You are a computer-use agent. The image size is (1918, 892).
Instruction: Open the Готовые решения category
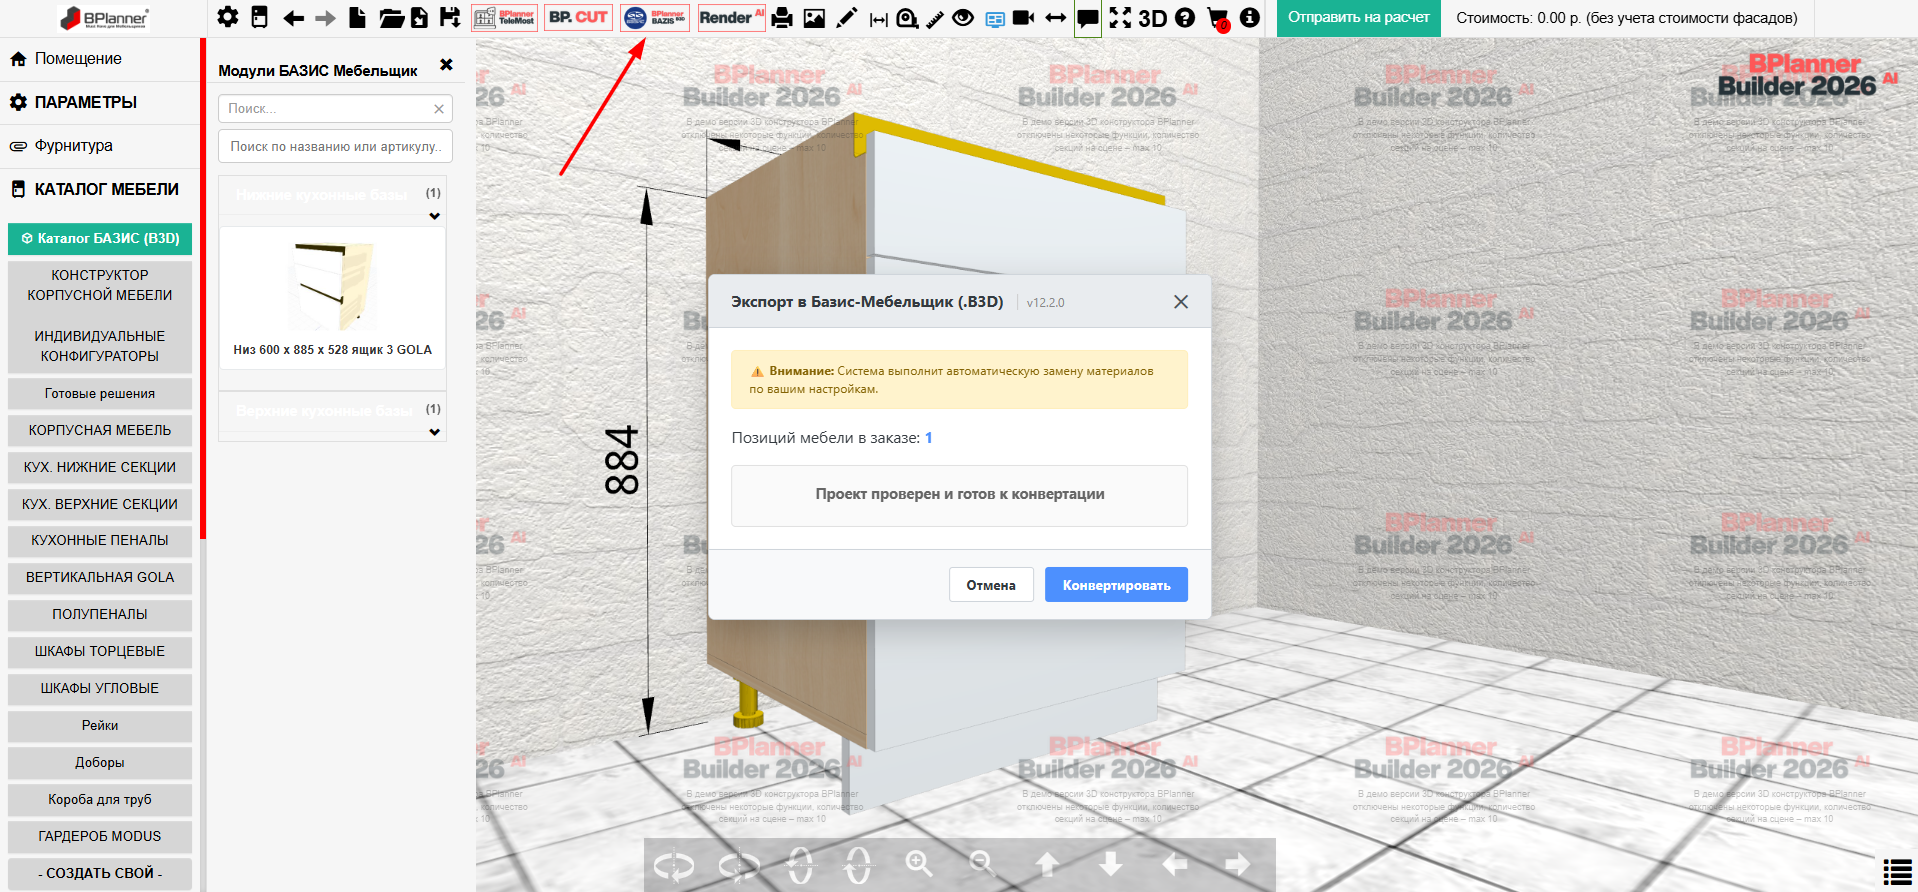100,394
